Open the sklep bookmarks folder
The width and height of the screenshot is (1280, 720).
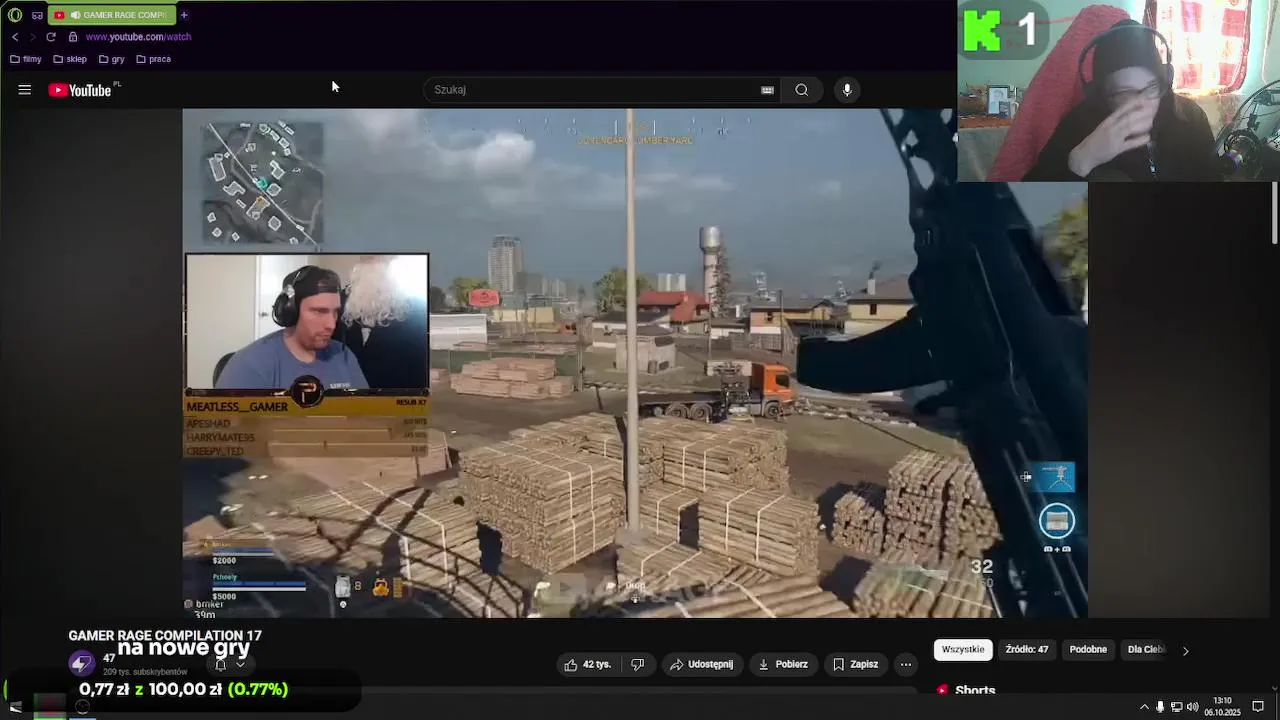70,59
